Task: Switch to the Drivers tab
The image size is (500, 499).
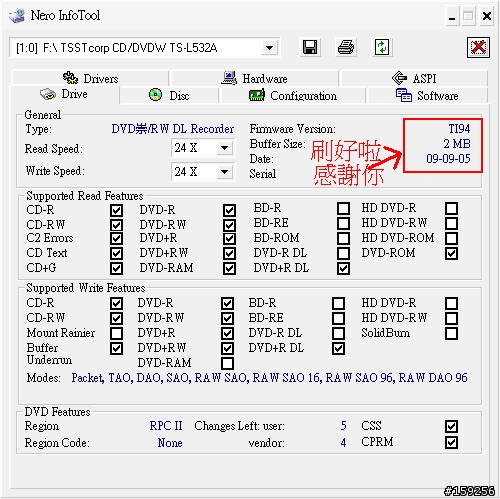Action: tap(90, 78)
